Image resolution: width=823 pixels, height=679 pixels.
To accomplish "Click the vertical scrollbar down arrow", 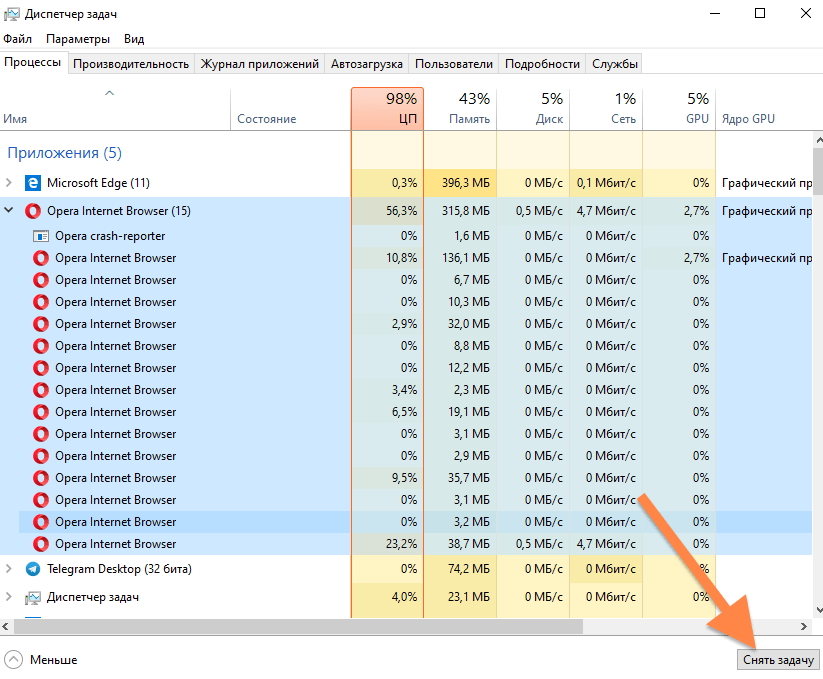I will [818, 610].
